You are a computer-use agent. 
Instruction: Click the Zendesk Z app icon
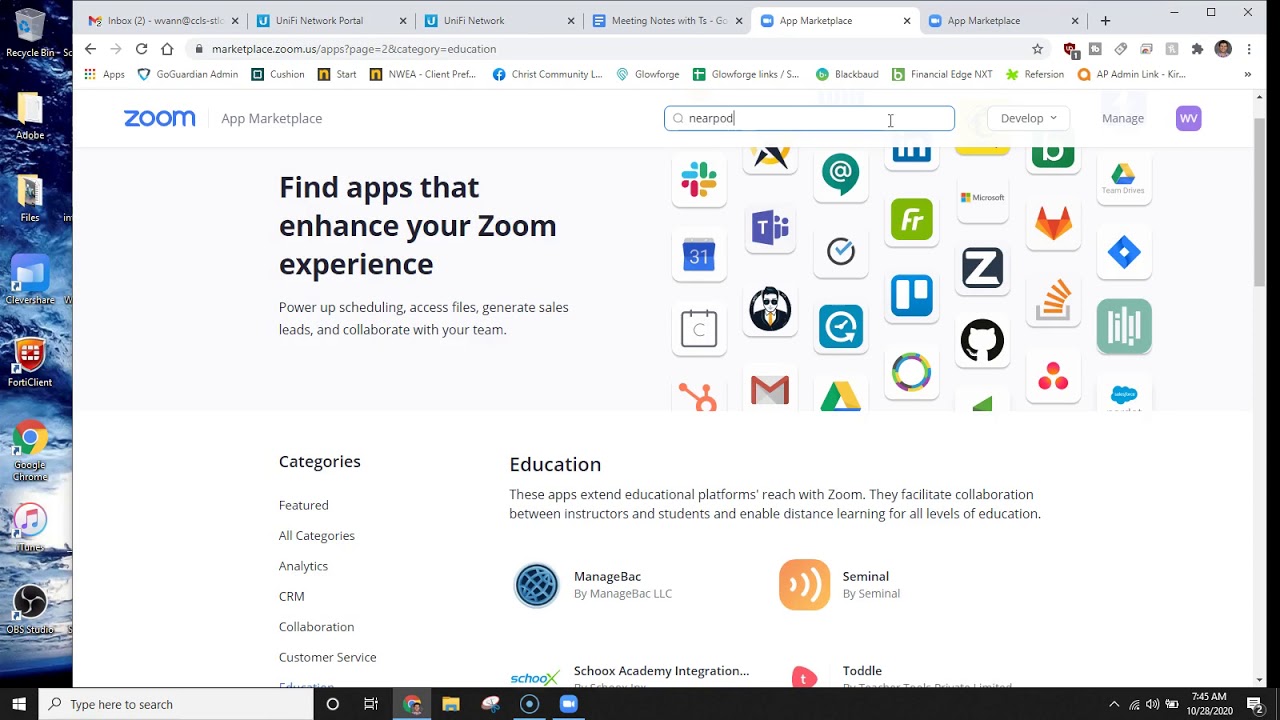982,268
